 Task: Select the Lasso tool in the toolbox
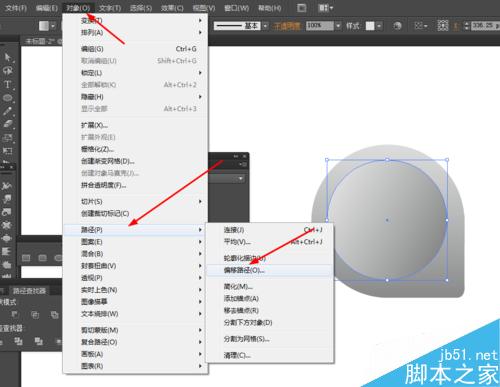pyautogui.click(x=7, y=71)
